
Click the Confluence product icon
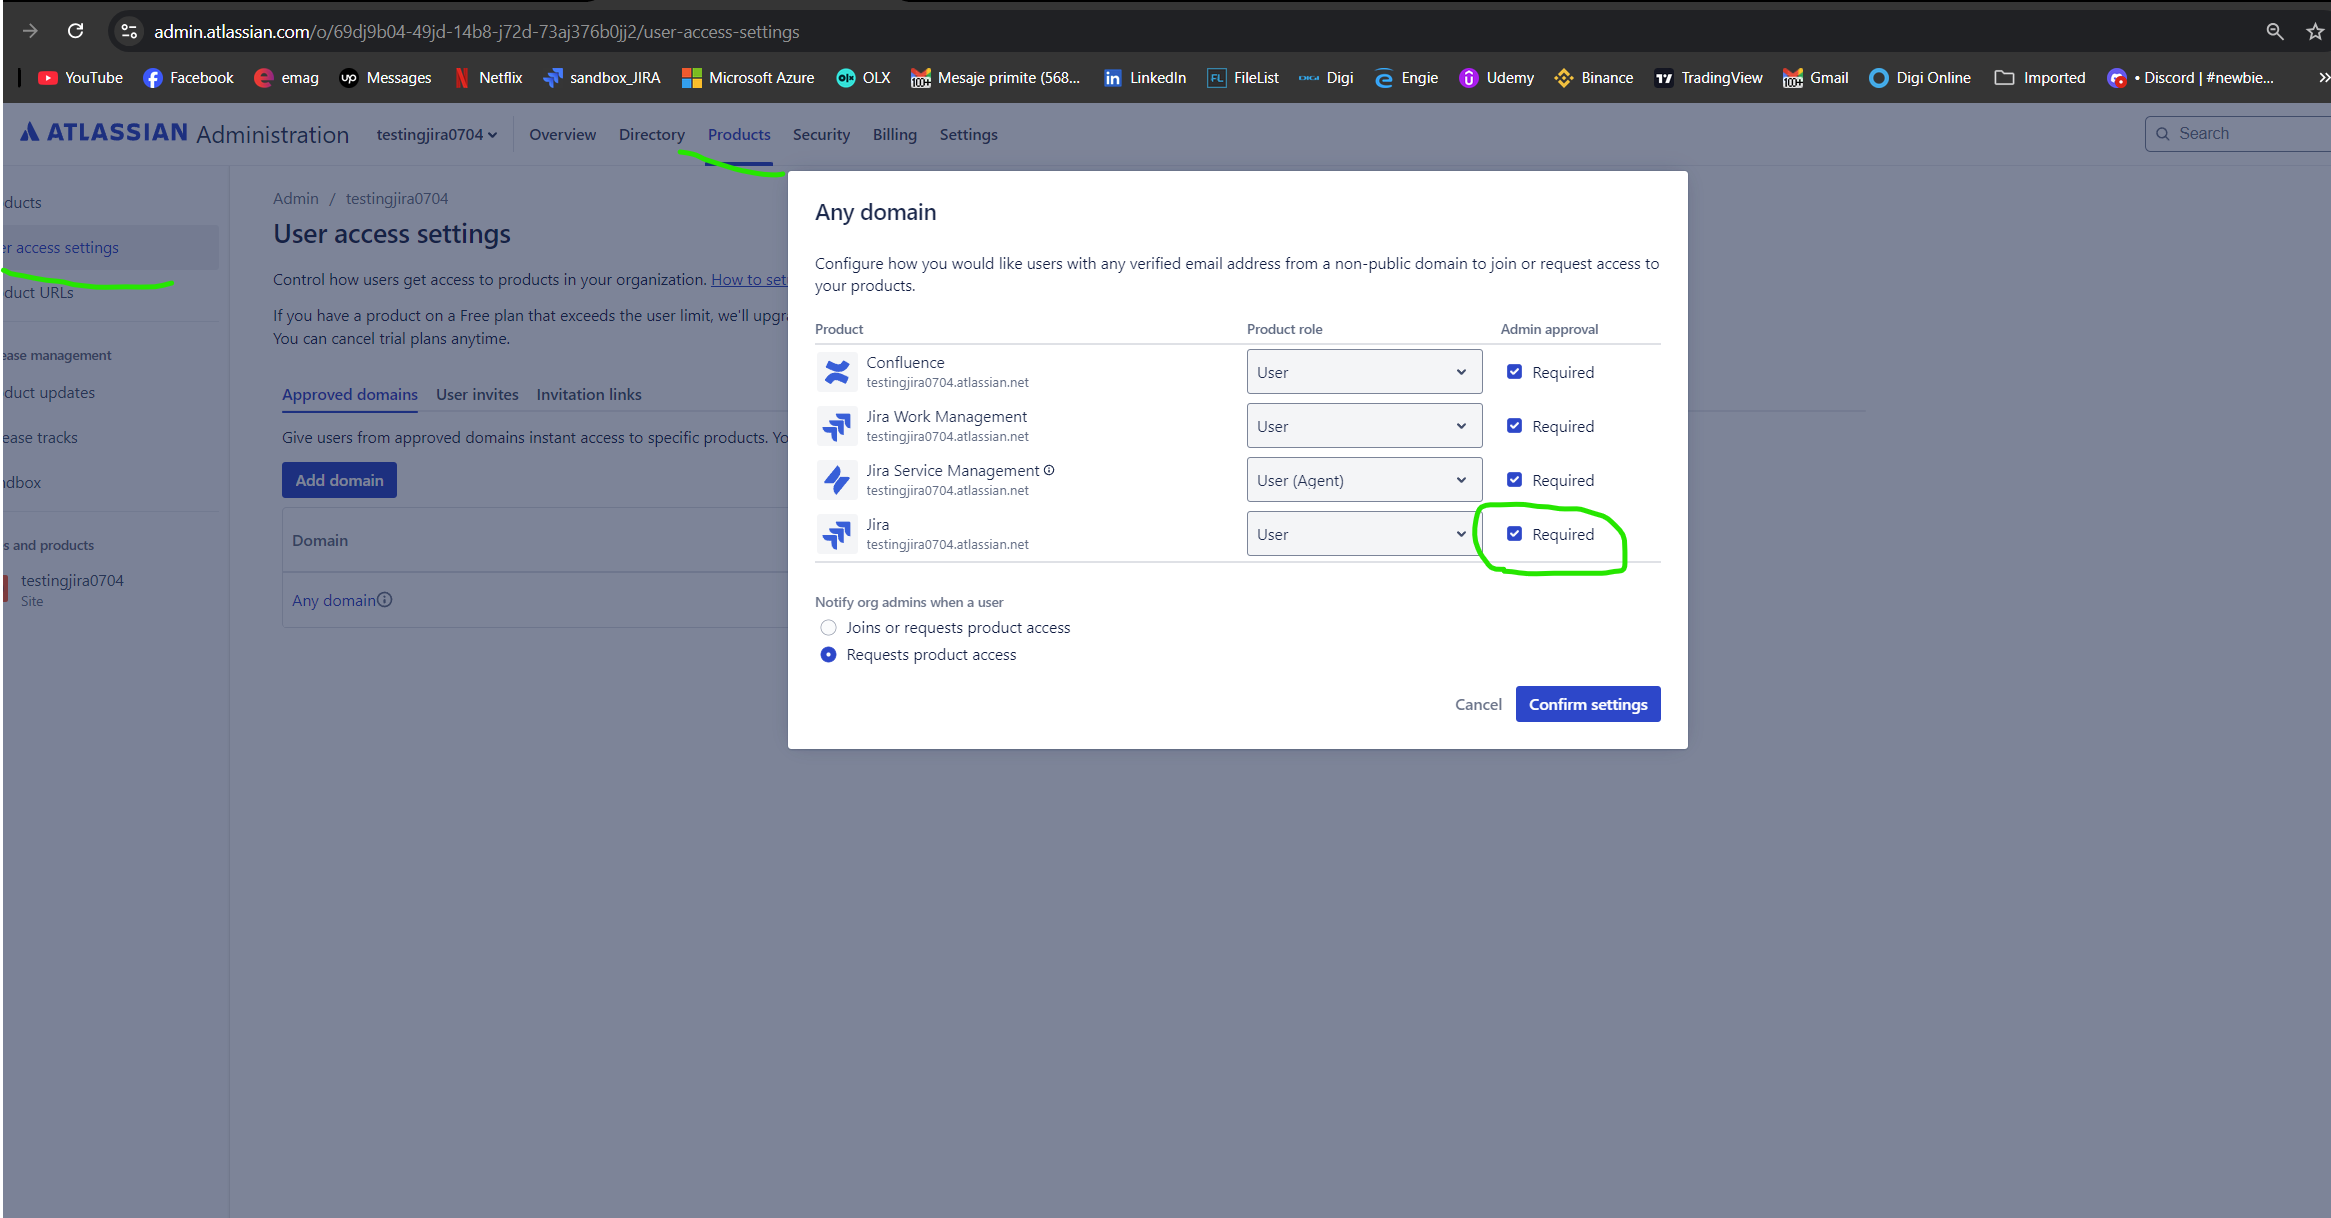(837, 371)
